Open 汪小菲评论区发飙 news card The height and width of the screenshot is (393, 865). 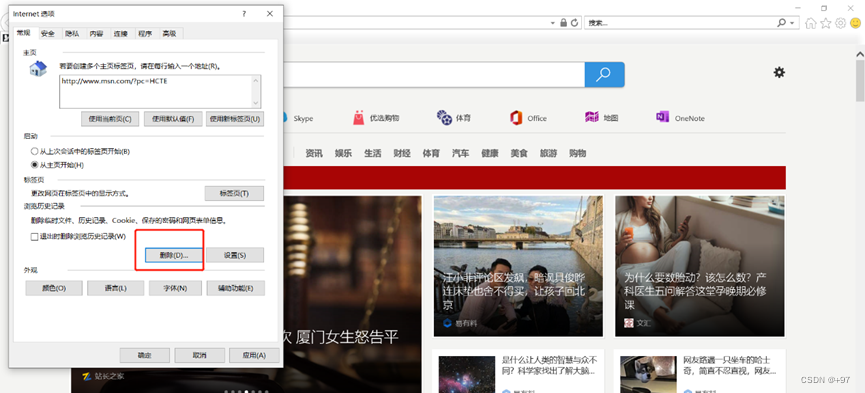coord(519,266)
